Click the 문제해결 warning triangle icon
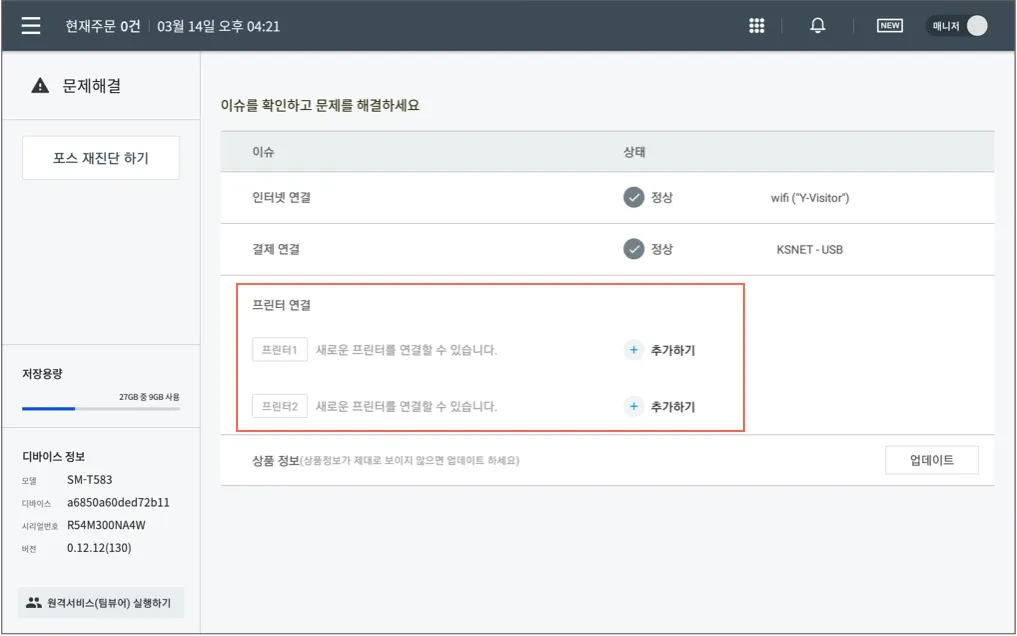Viewport: 1017px width, 636px height. (40, 86)
